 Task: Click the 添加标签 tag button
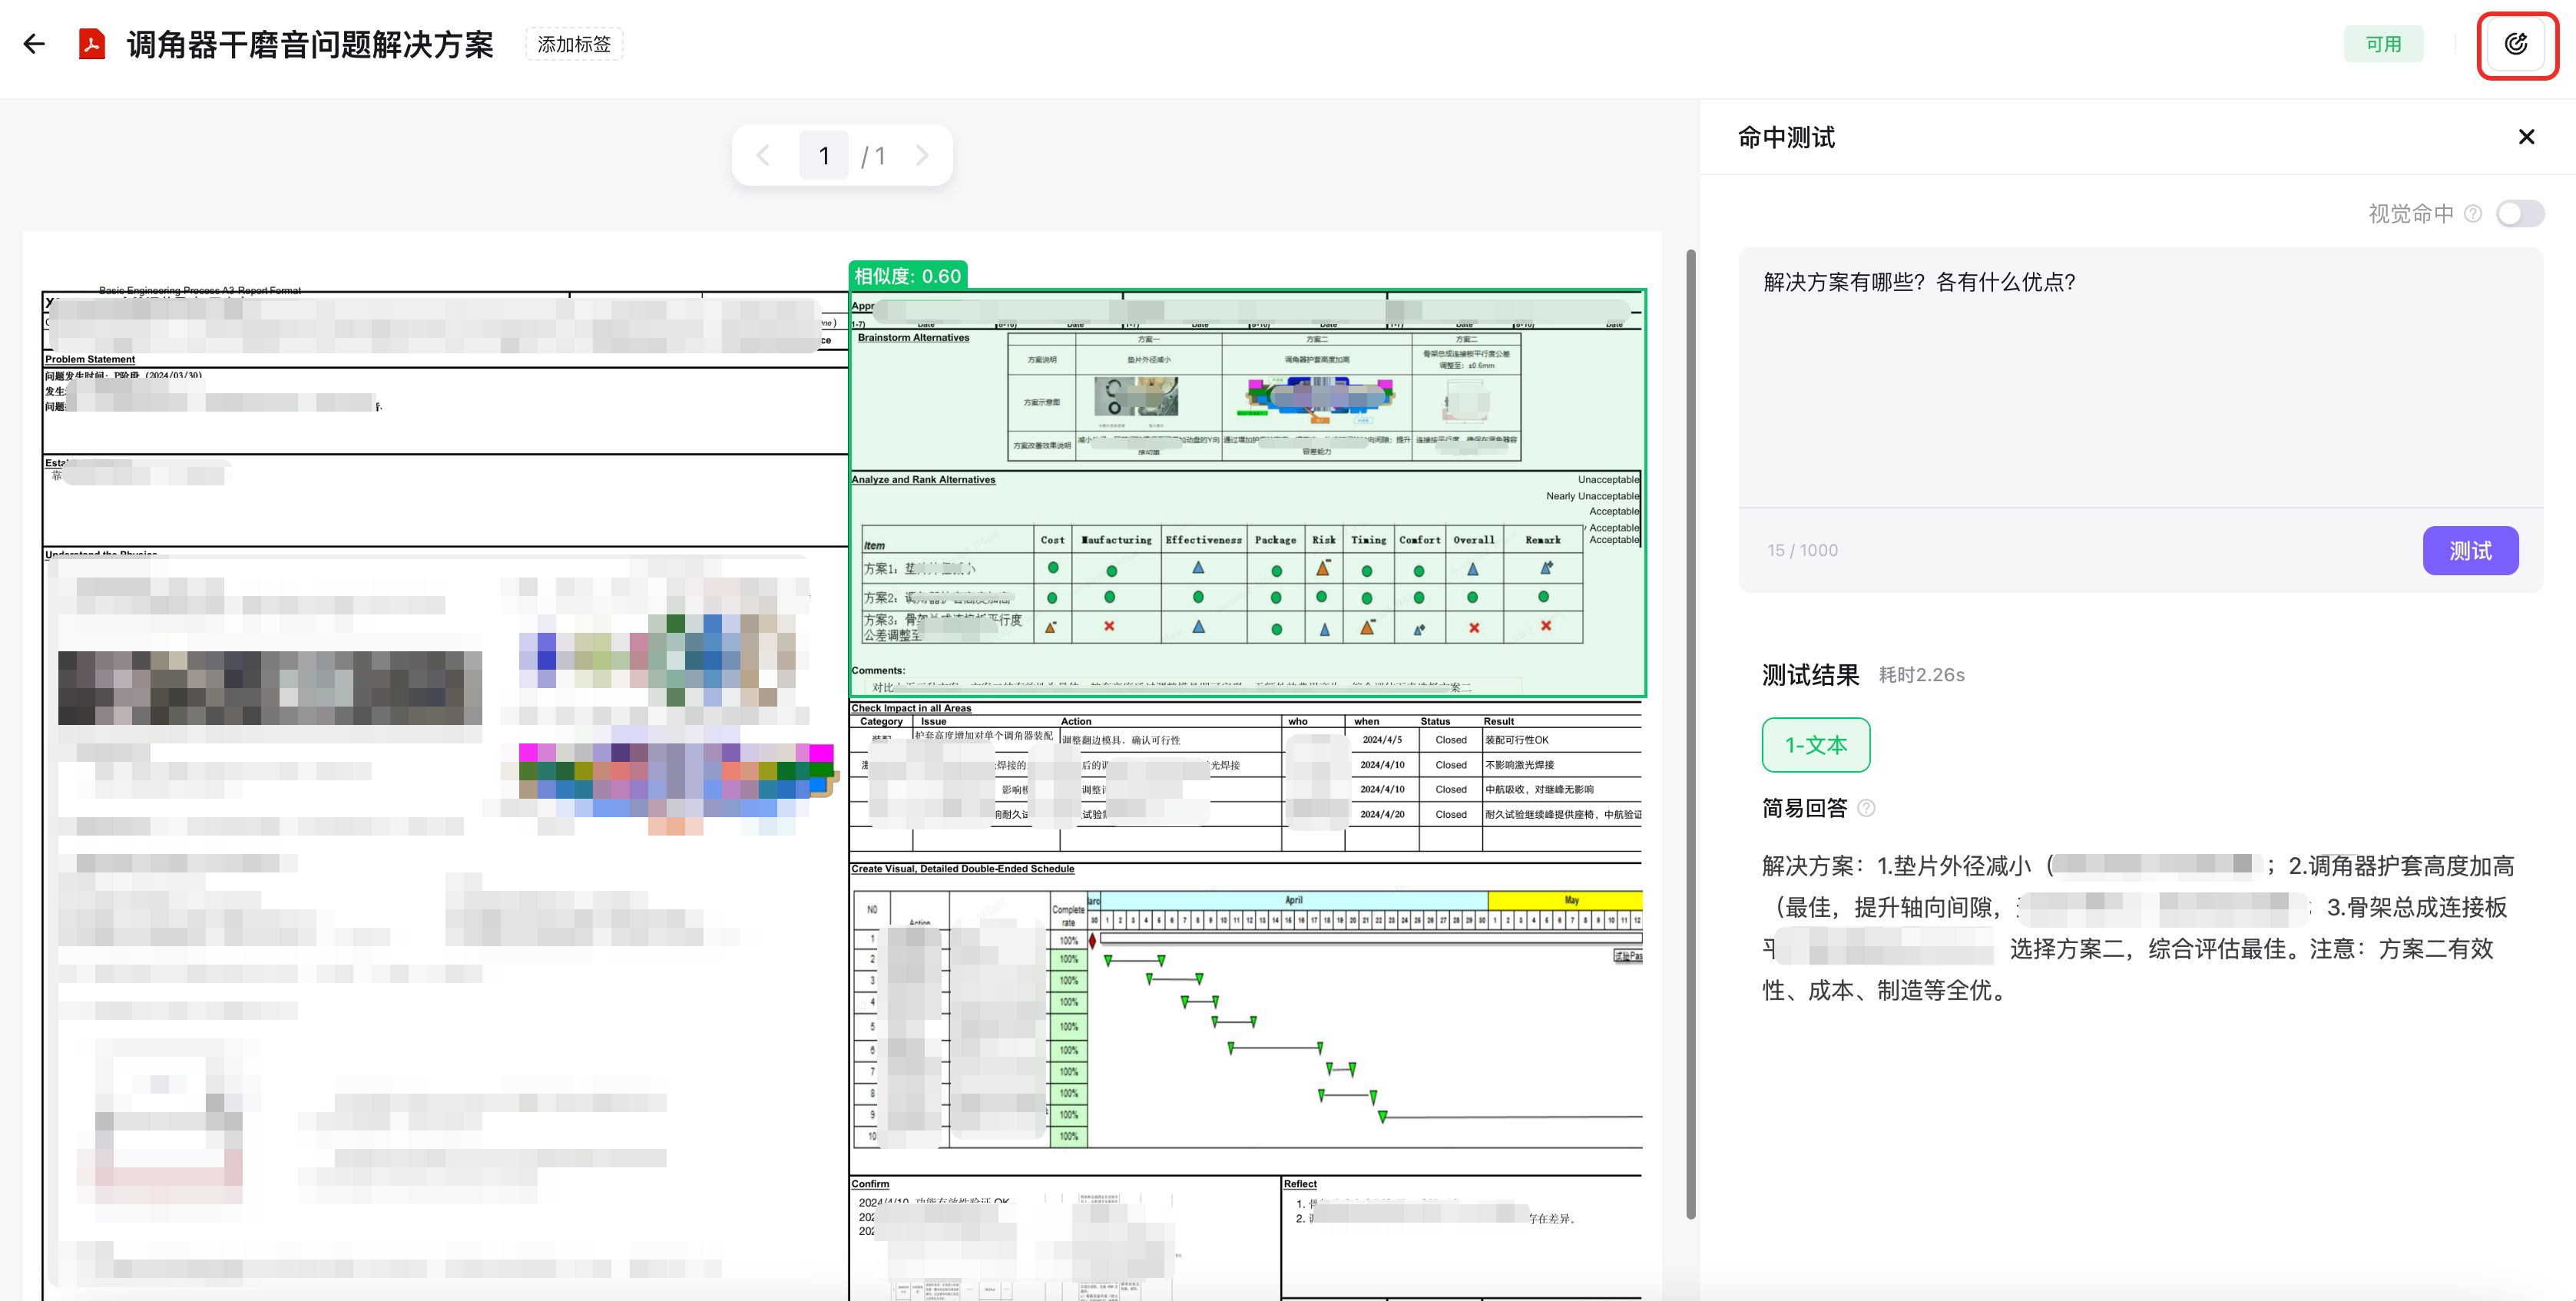(x=574, y=44)
